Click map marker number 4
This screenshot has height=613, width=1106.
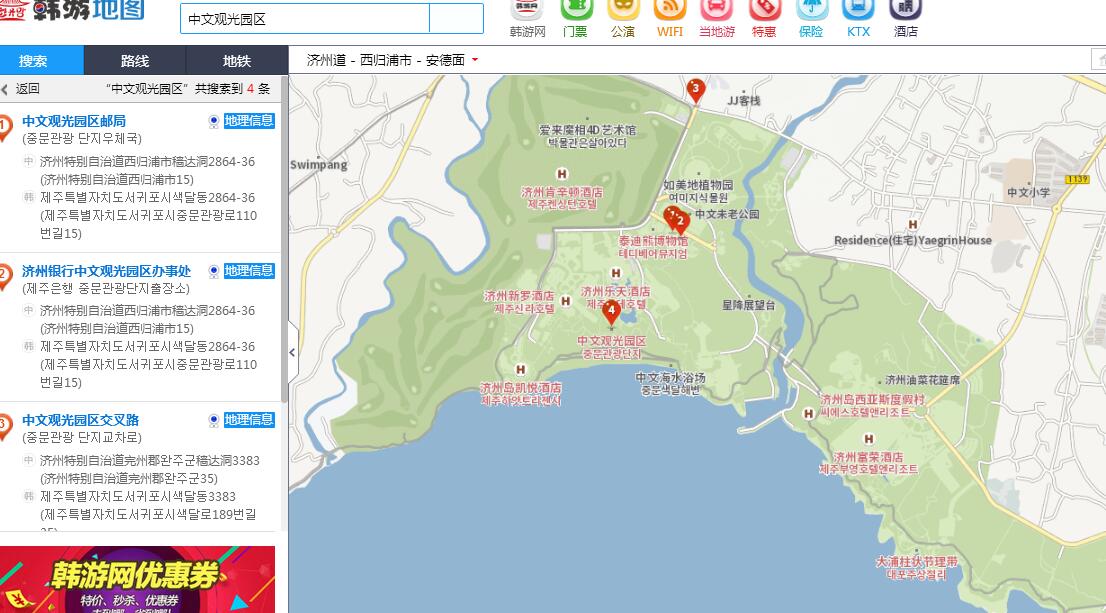[x=611, y=311]
